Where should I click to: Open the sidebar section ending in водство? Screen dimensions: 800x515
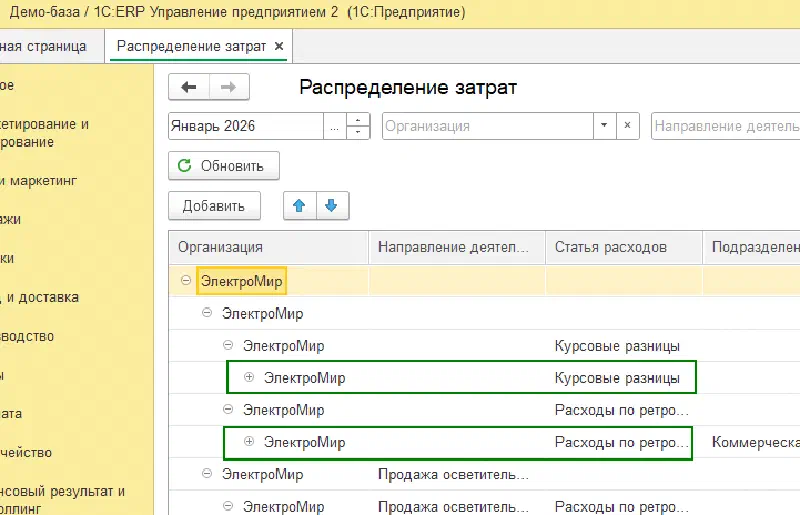[27, 336]
